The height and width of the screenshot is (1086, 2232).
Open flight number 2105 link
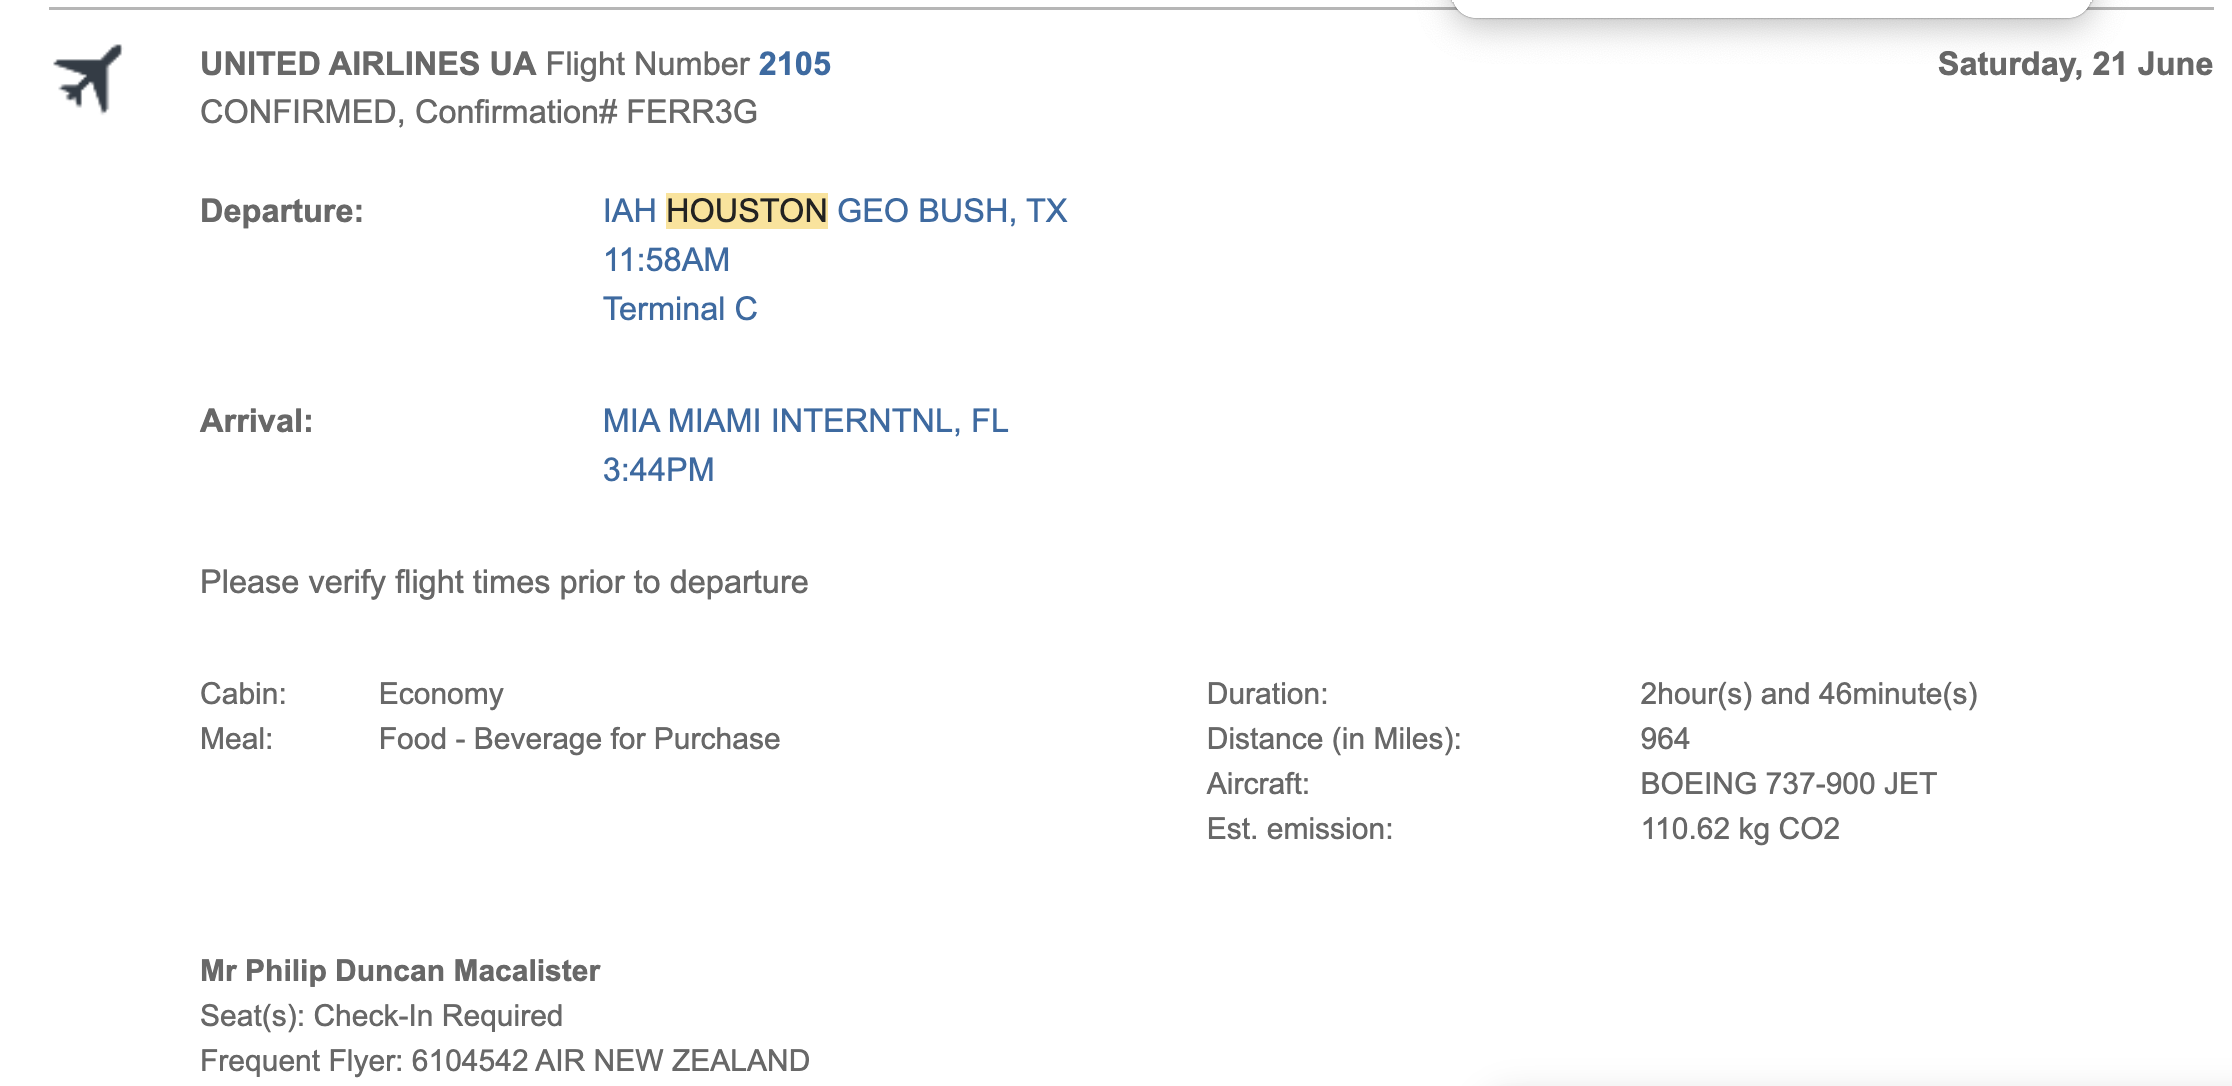pos(794,64)
